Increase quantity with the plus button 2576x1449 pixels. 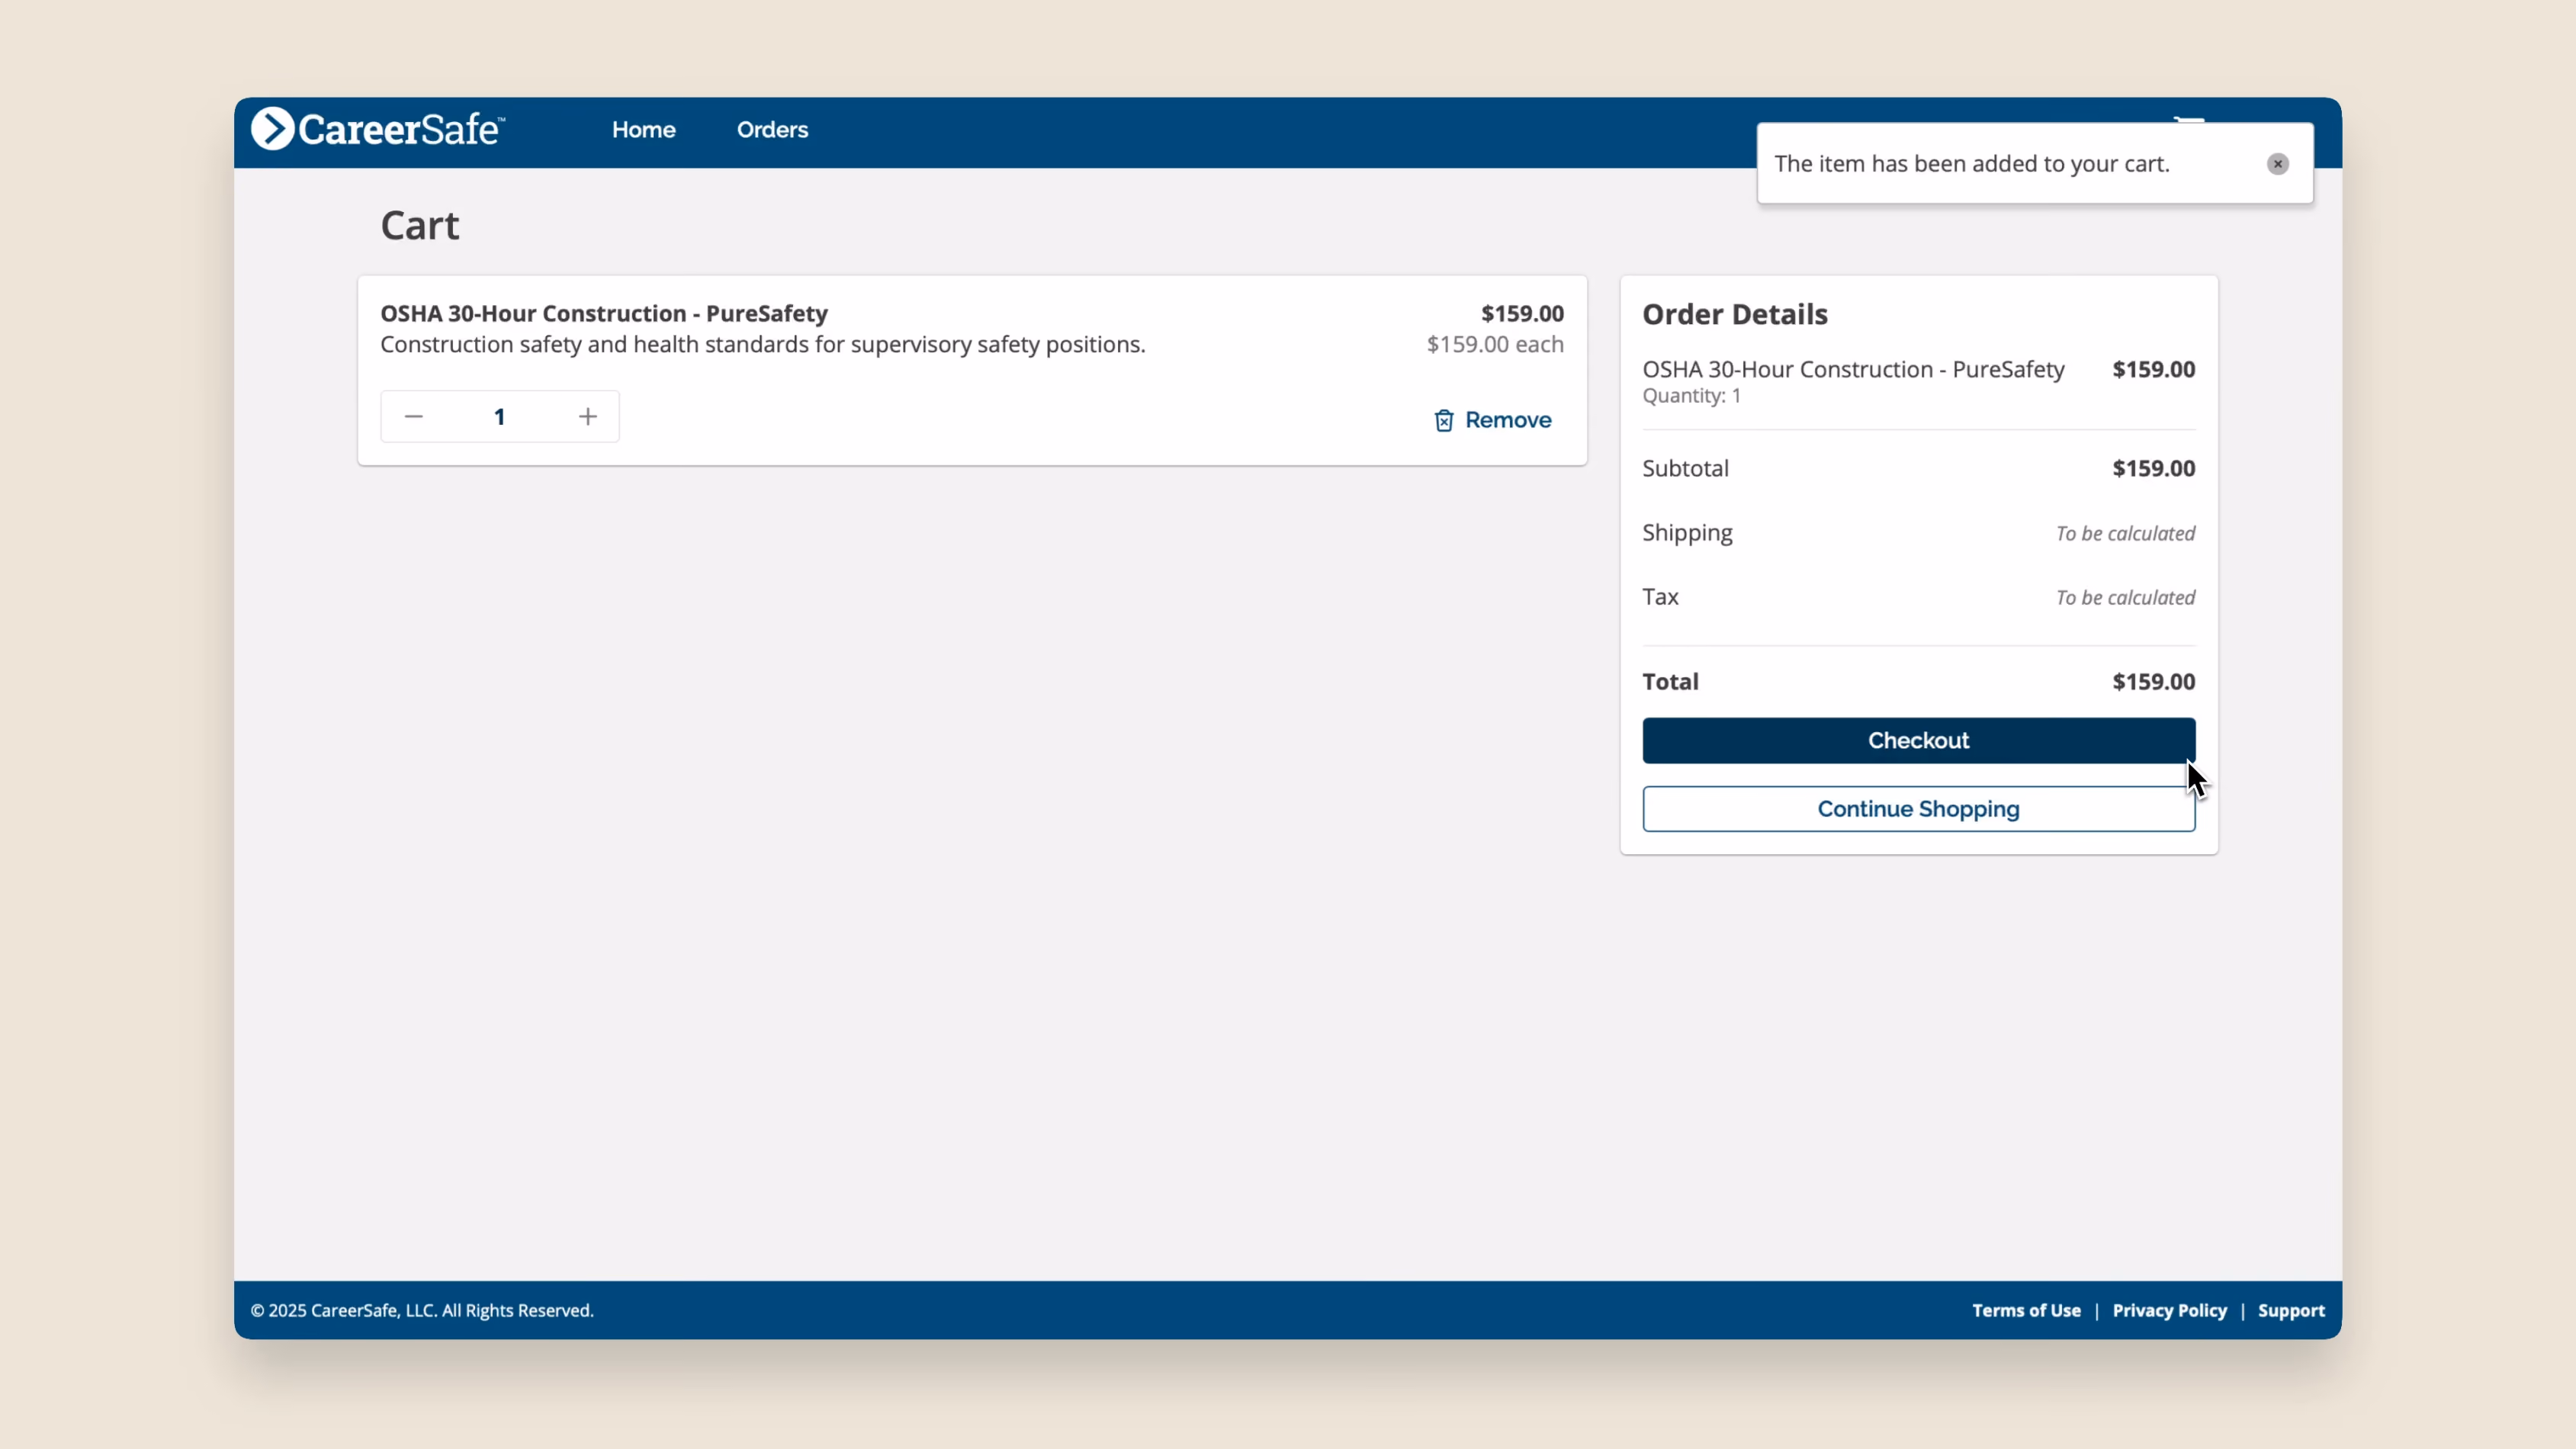pyautogui.click(x=588, y=416)
